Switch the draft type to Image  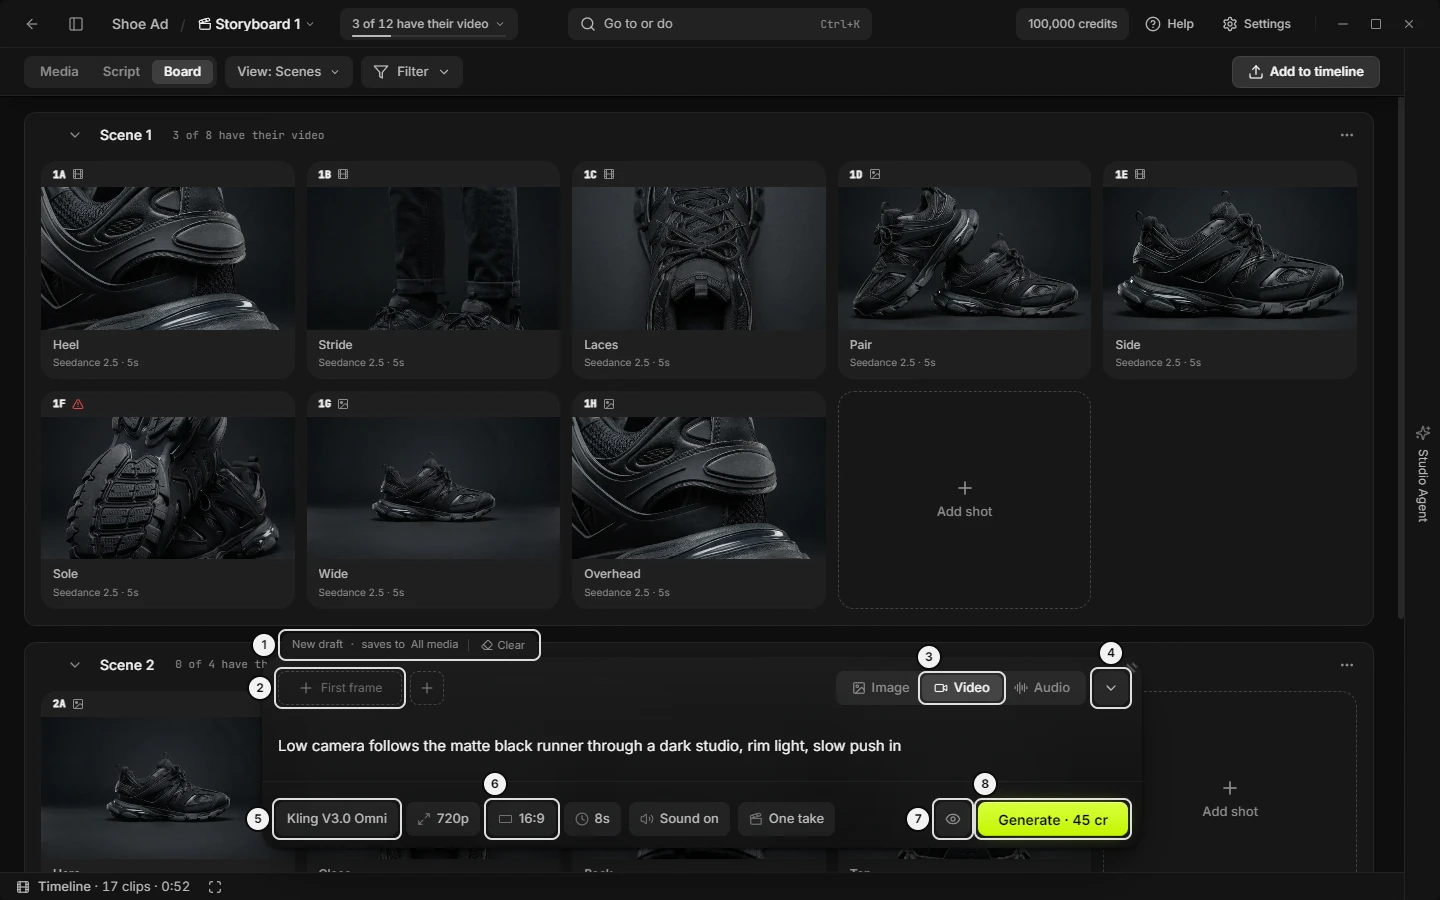point(881,688)
